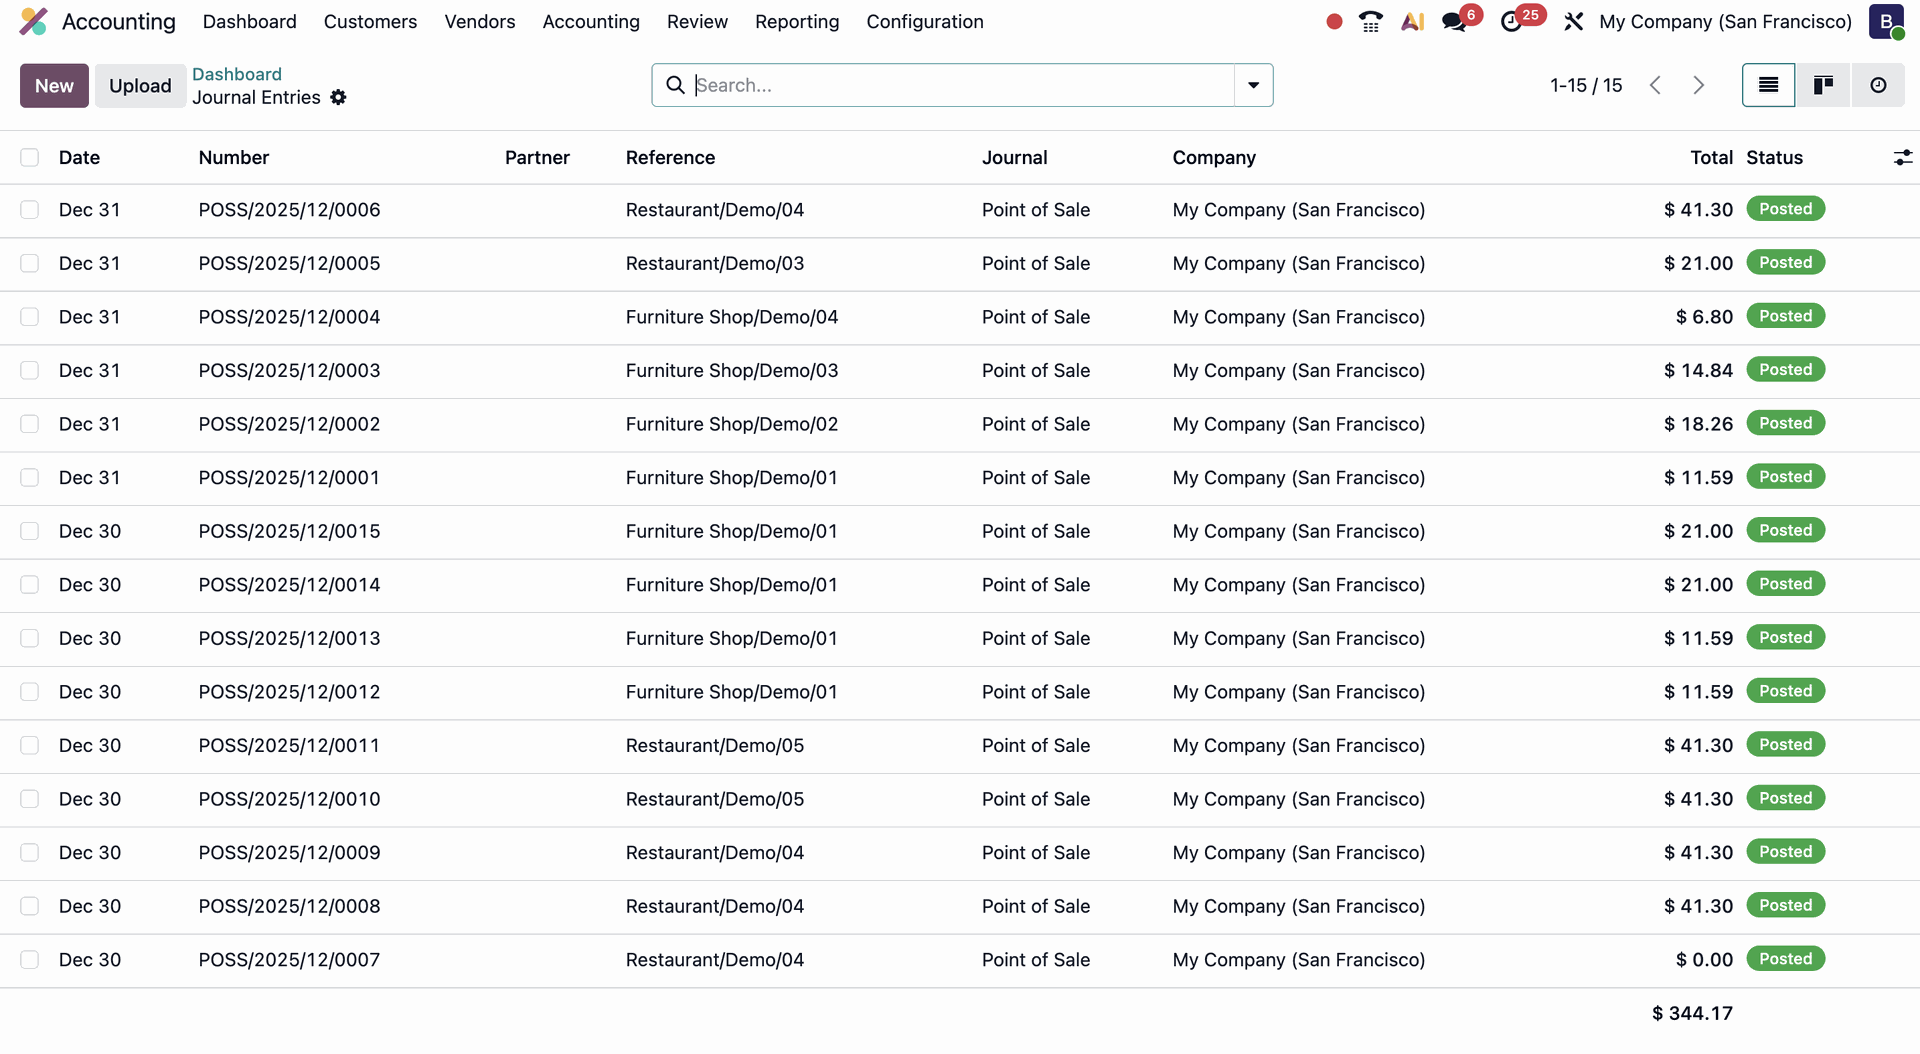Open the activities clock icon

(x=1511, y=22)
